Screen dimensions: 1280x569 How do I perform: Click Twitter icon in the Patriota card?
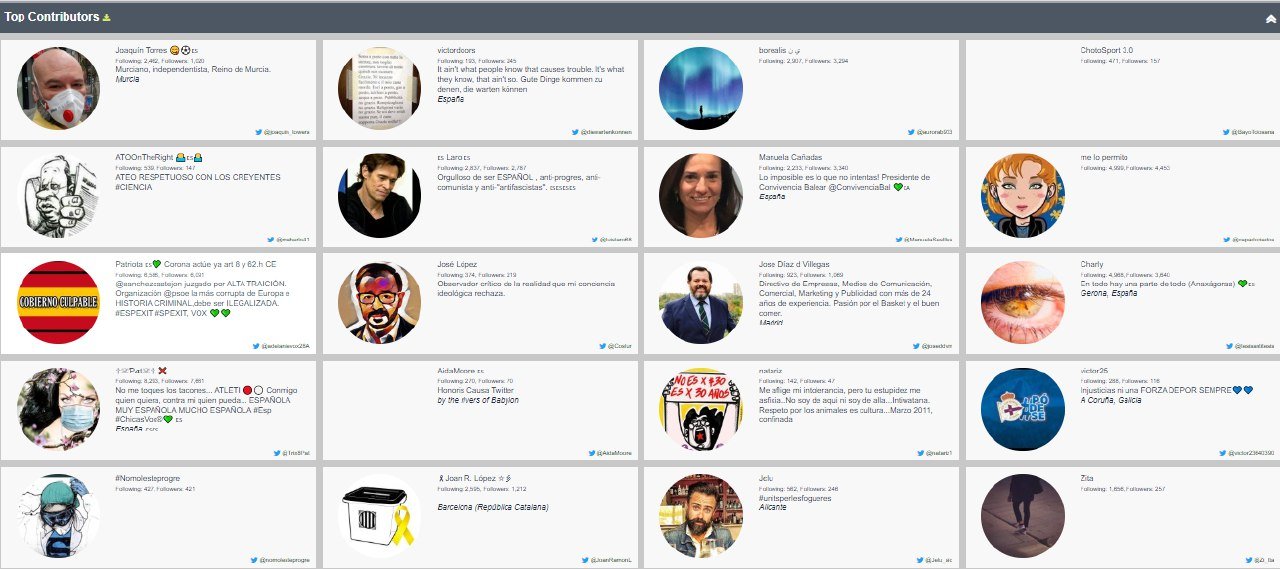(255, 346)
